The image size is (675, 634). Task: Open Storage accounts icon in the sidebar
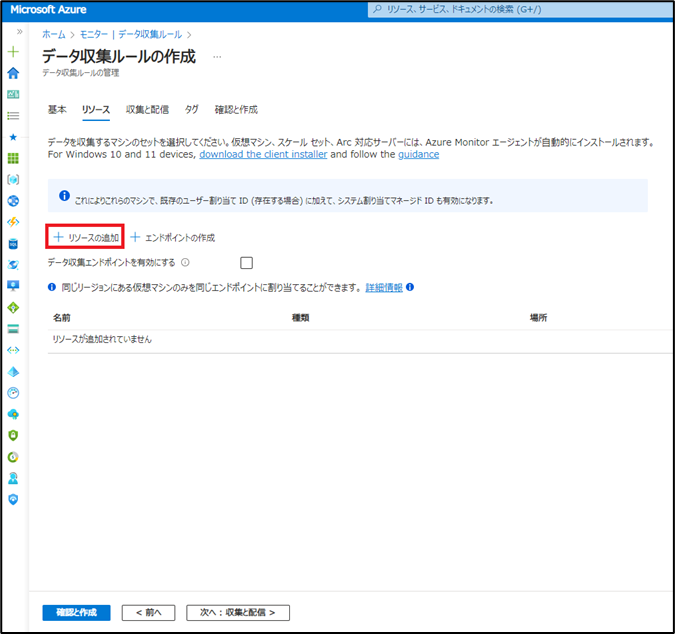coord(13,329)
